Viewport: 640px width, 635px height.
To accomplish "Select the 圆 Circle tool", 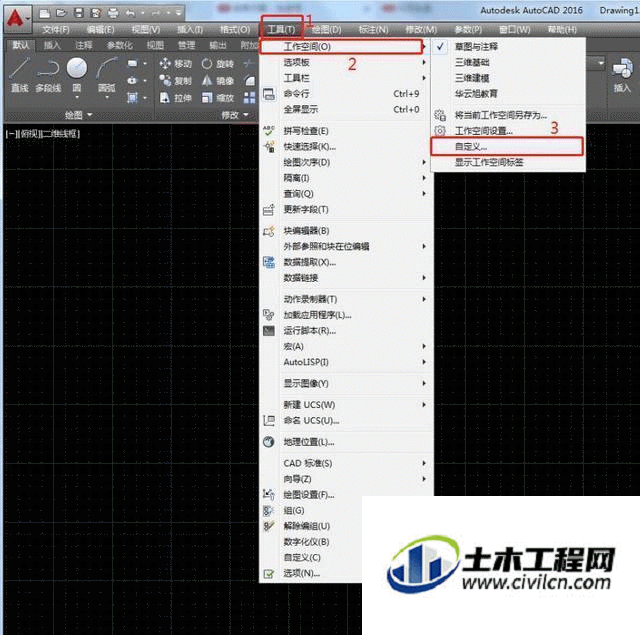I will tap(77, 75).
